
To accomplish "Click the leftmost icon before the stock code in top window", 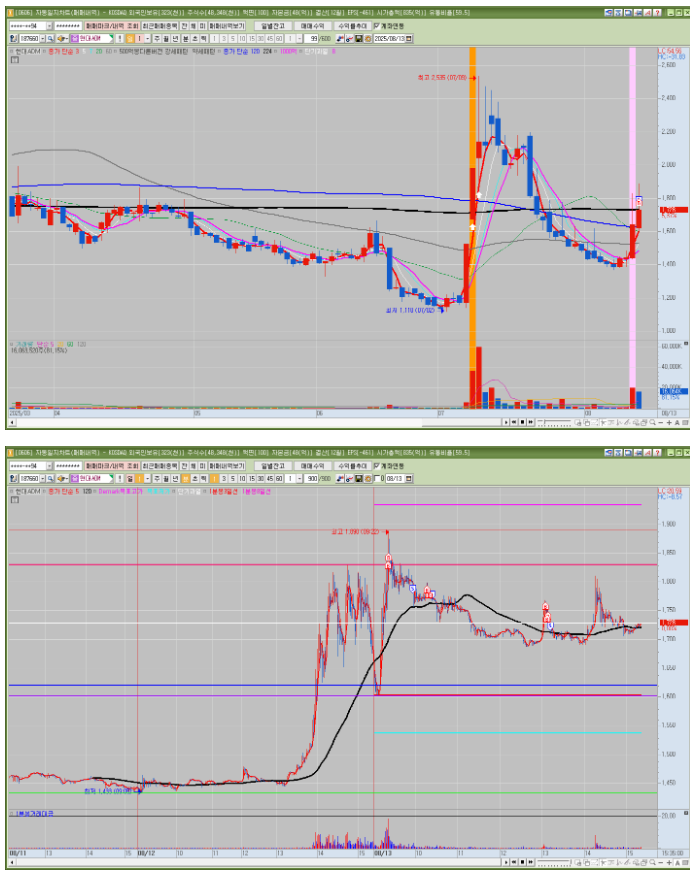I will tap(13, 39).
